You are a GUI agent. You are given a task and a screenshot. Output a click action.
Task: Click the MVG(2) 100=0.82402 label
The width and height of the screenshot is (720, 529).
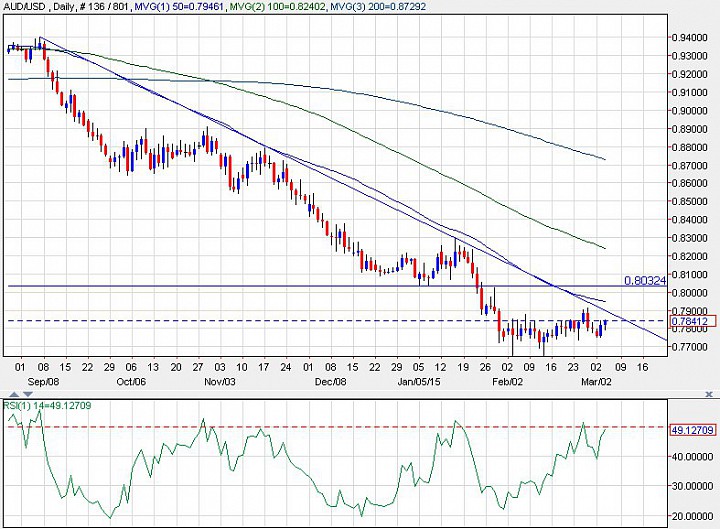click(278, 7)
